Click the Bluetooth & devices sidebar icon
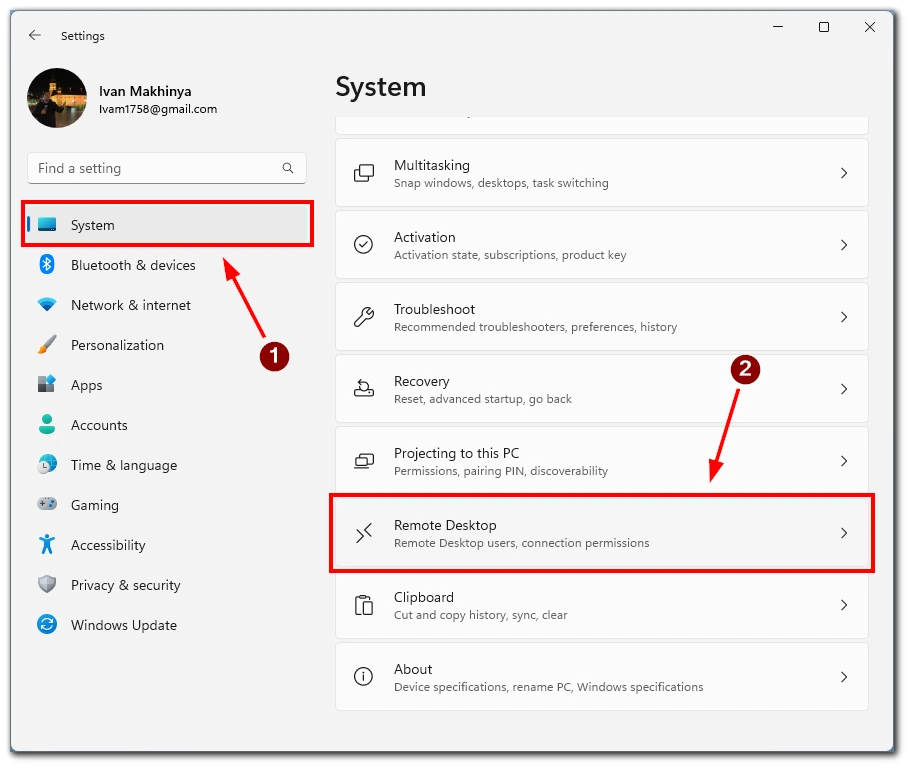This screenshot has height=770, width=912. (x=47, y=265)
